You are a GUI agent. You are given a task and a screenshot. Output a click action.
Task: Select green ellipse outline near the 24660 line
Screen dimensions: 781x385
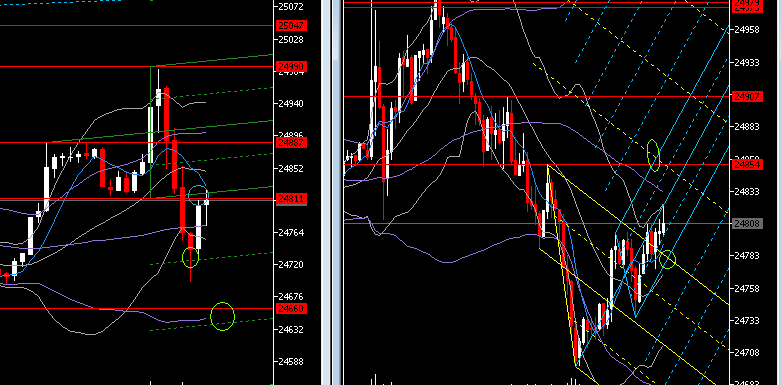[x=222, y=316]
